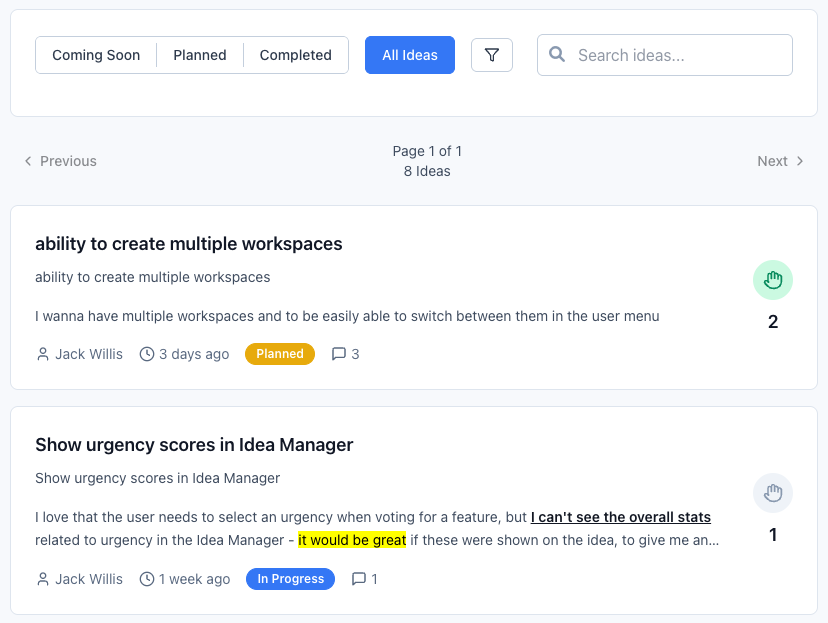
Task: Switch to the Coming Soon tab
Action: click(x=96, y=55)
